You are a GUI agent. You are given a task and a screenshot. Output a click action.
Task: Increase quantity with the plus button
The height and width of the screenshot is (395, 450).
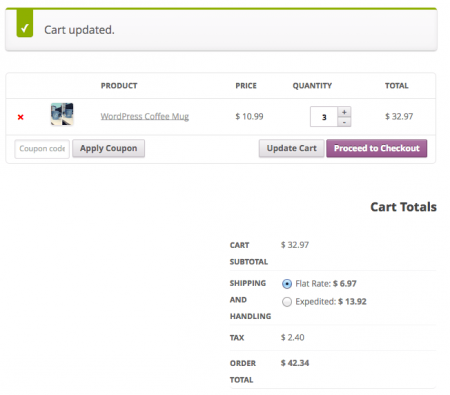tap(344, 112)
